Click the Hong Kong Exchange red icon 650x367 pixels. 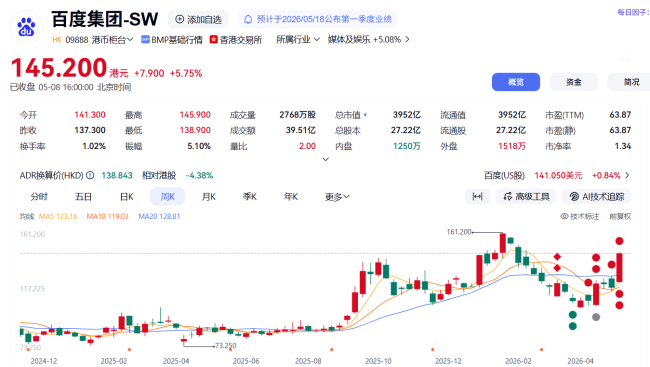click(213, 39)
